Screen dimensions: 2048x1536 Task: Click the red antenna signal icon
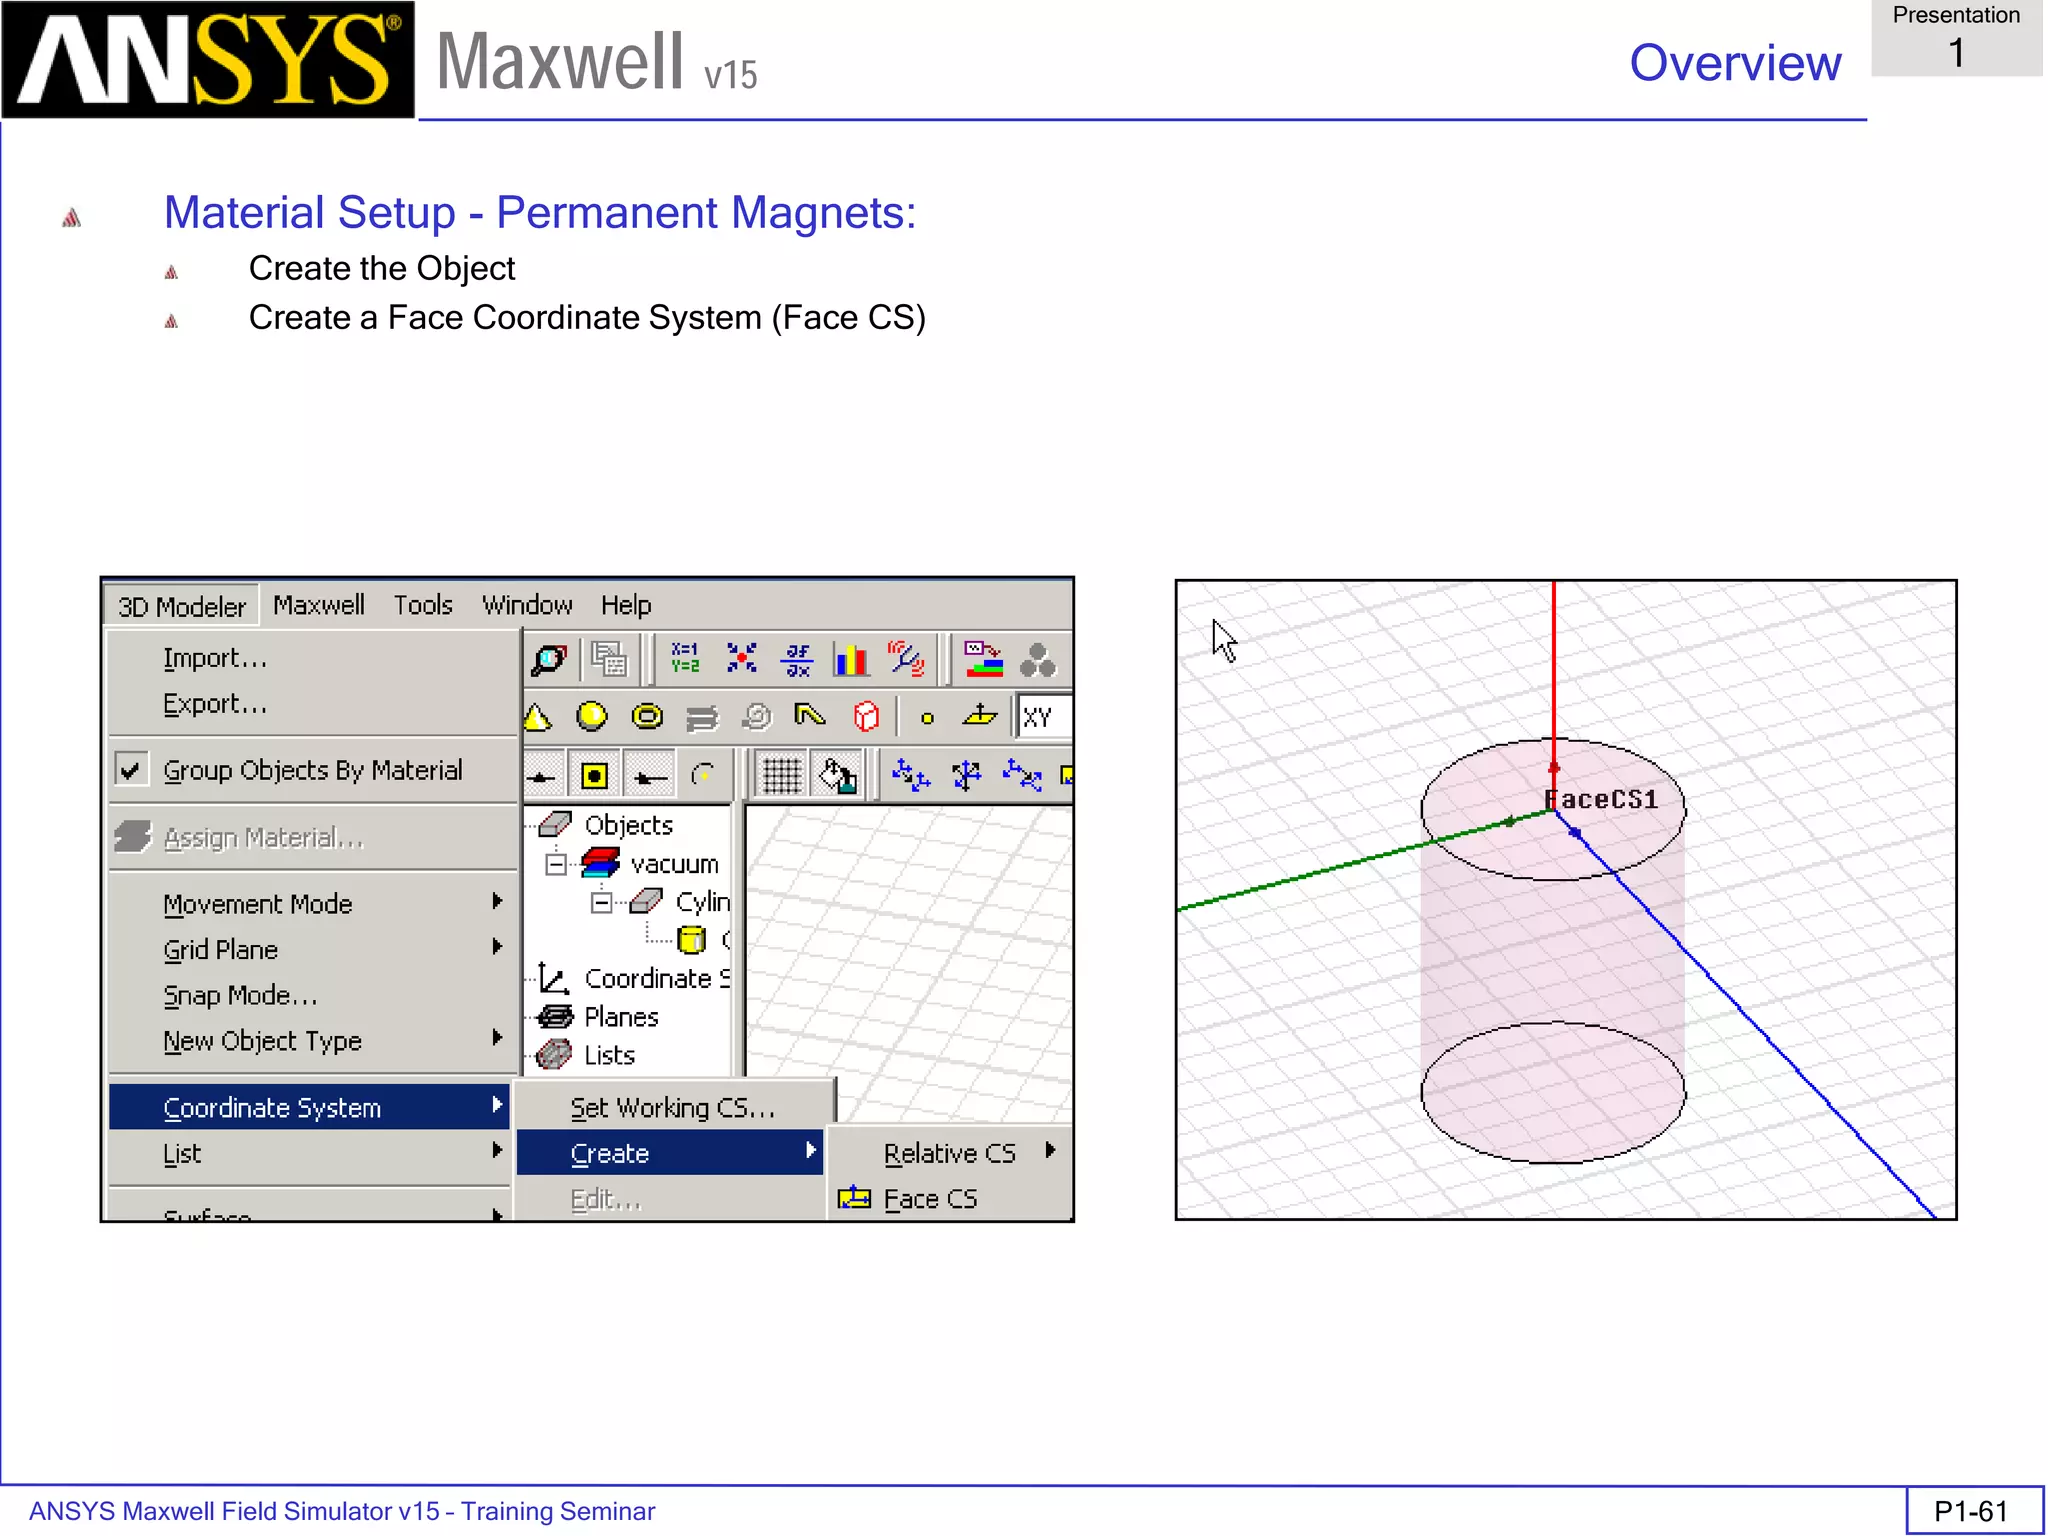tap(907, 659)
